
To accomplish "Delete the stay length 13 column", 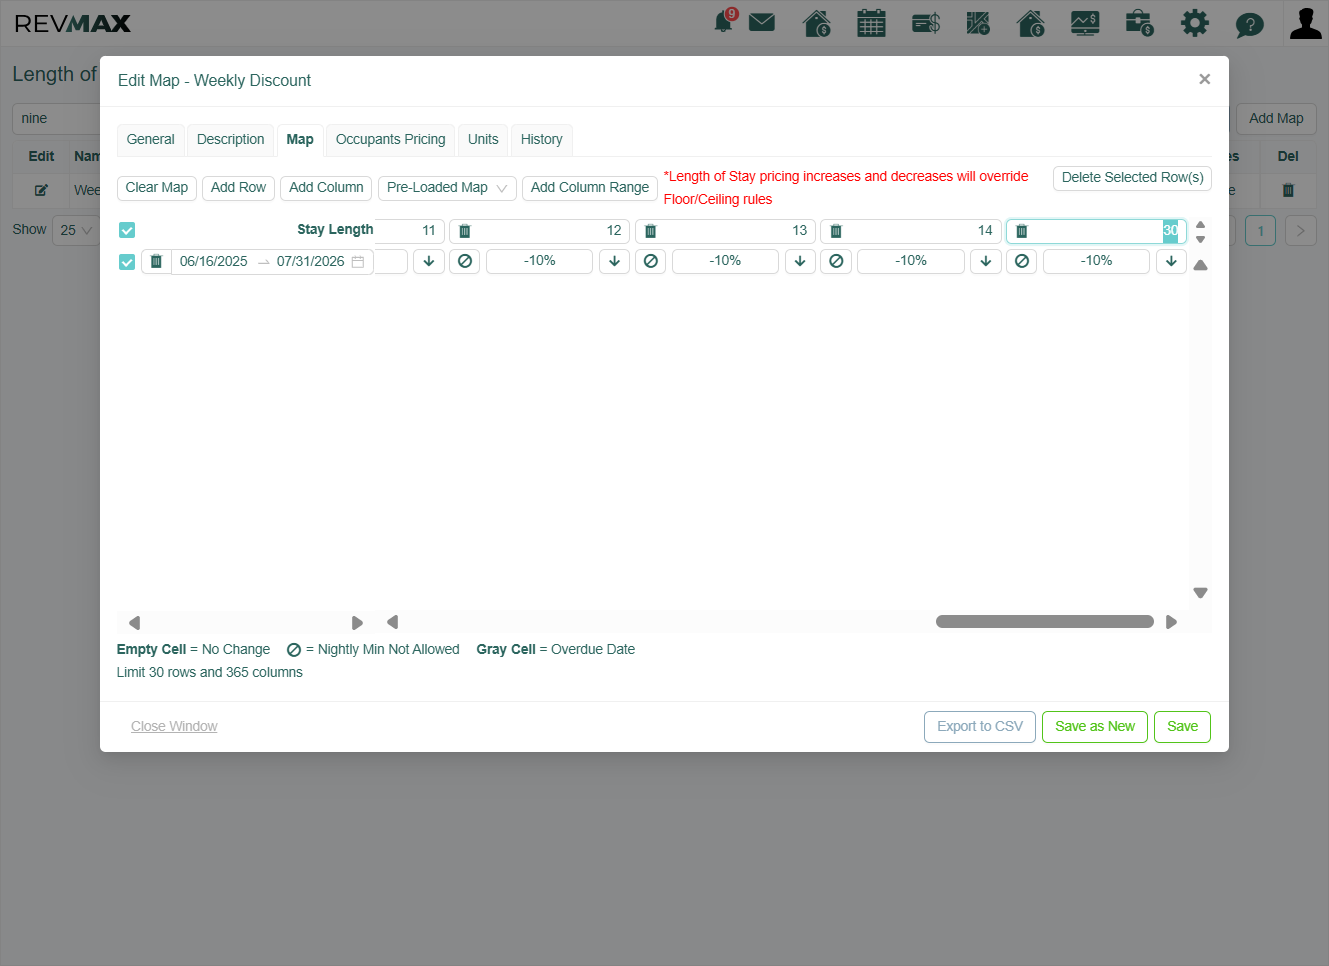I will (x=651, y=231).
